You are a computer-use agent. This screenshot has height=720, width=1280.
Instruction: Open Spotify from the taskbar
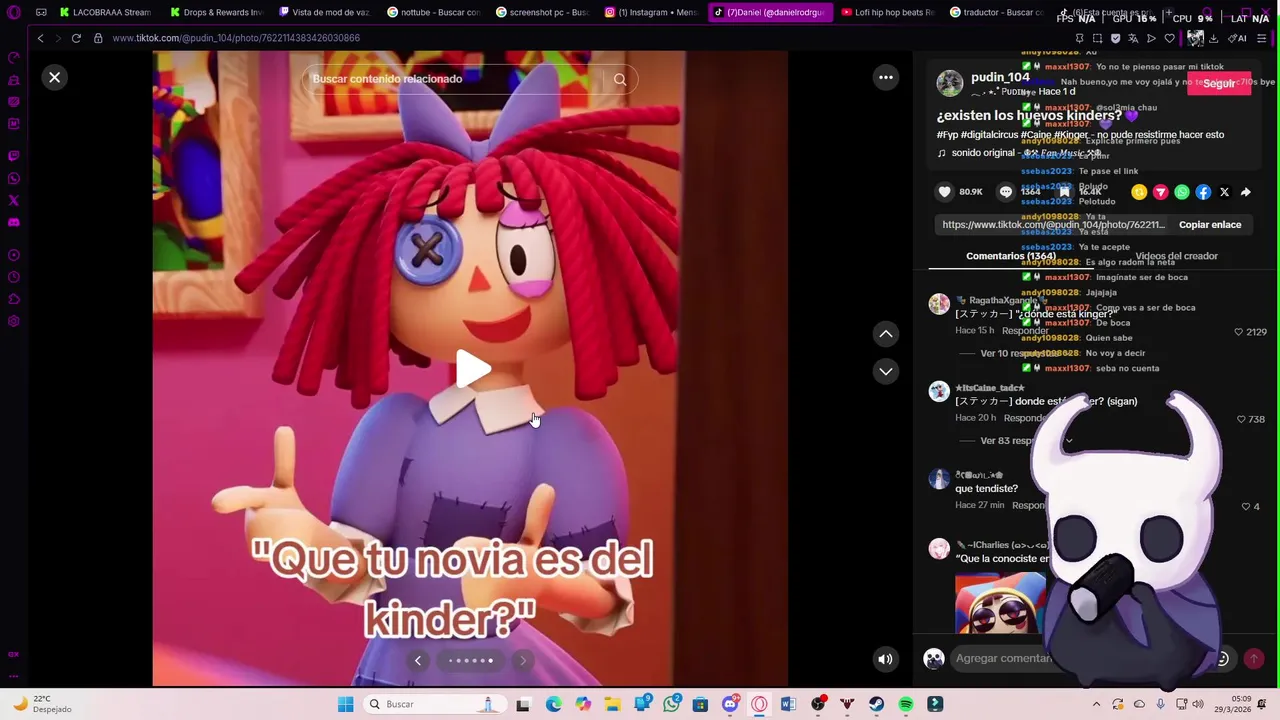click(x=906, y=704)
